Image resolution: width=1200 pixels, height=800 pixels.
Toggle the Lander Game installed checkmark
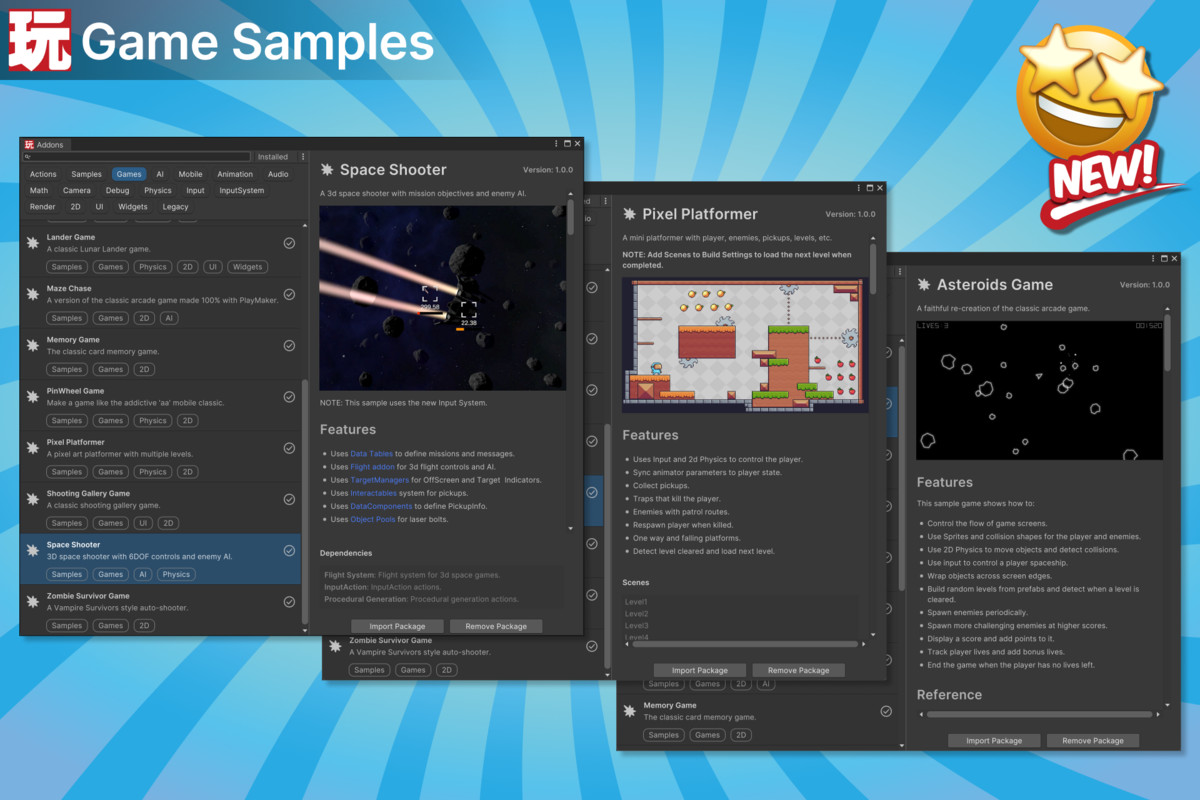click(x=289, y=243)
